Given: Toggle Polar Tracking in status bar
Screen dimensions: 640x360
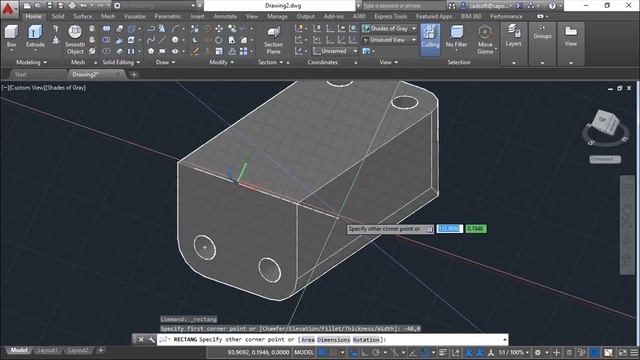Looking at the screenshot, I should coord(376,352).
